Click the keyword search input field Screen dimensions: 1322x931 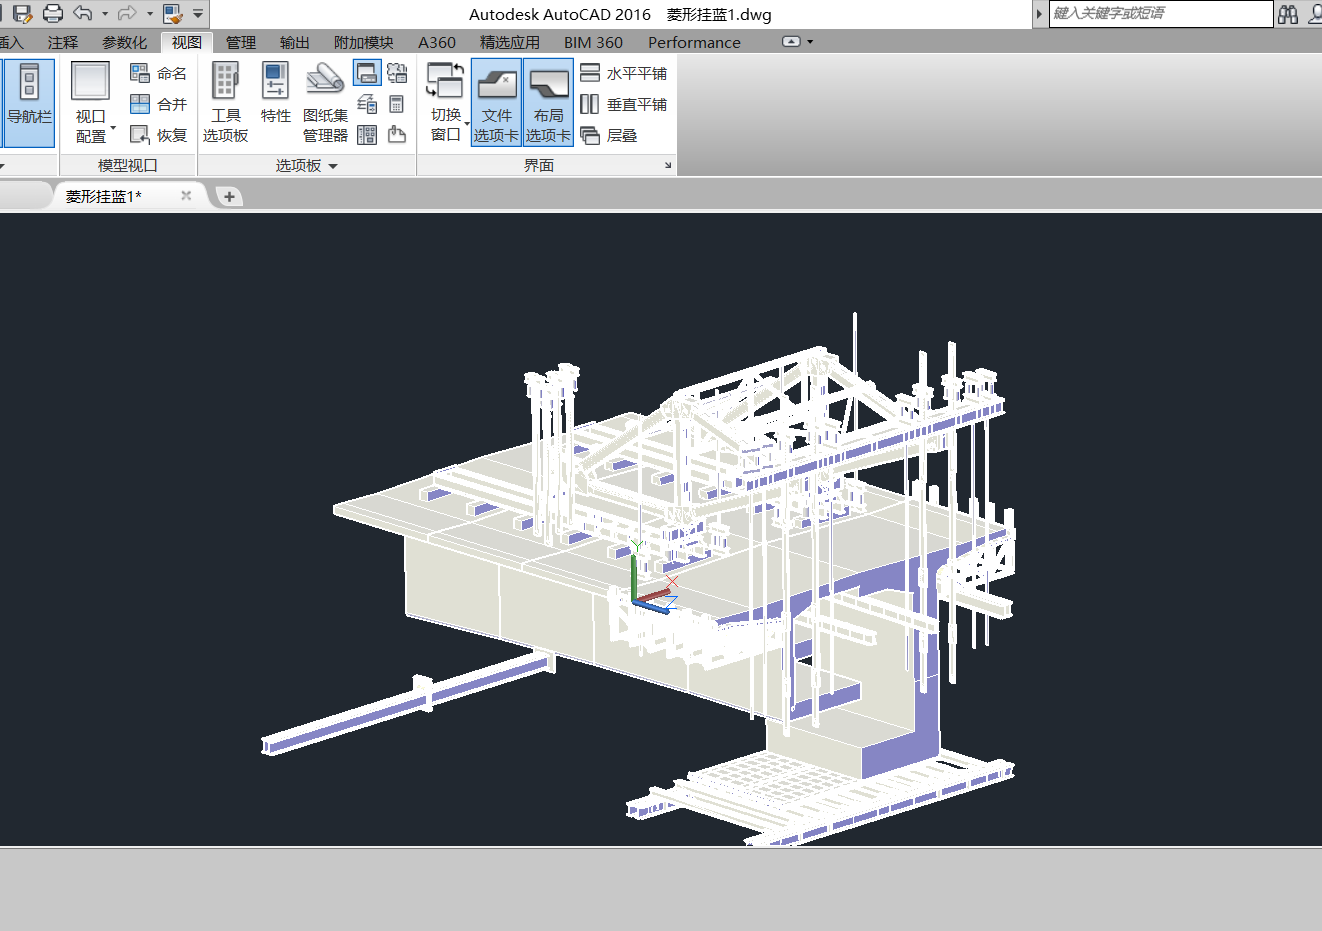coord(1160,14)
